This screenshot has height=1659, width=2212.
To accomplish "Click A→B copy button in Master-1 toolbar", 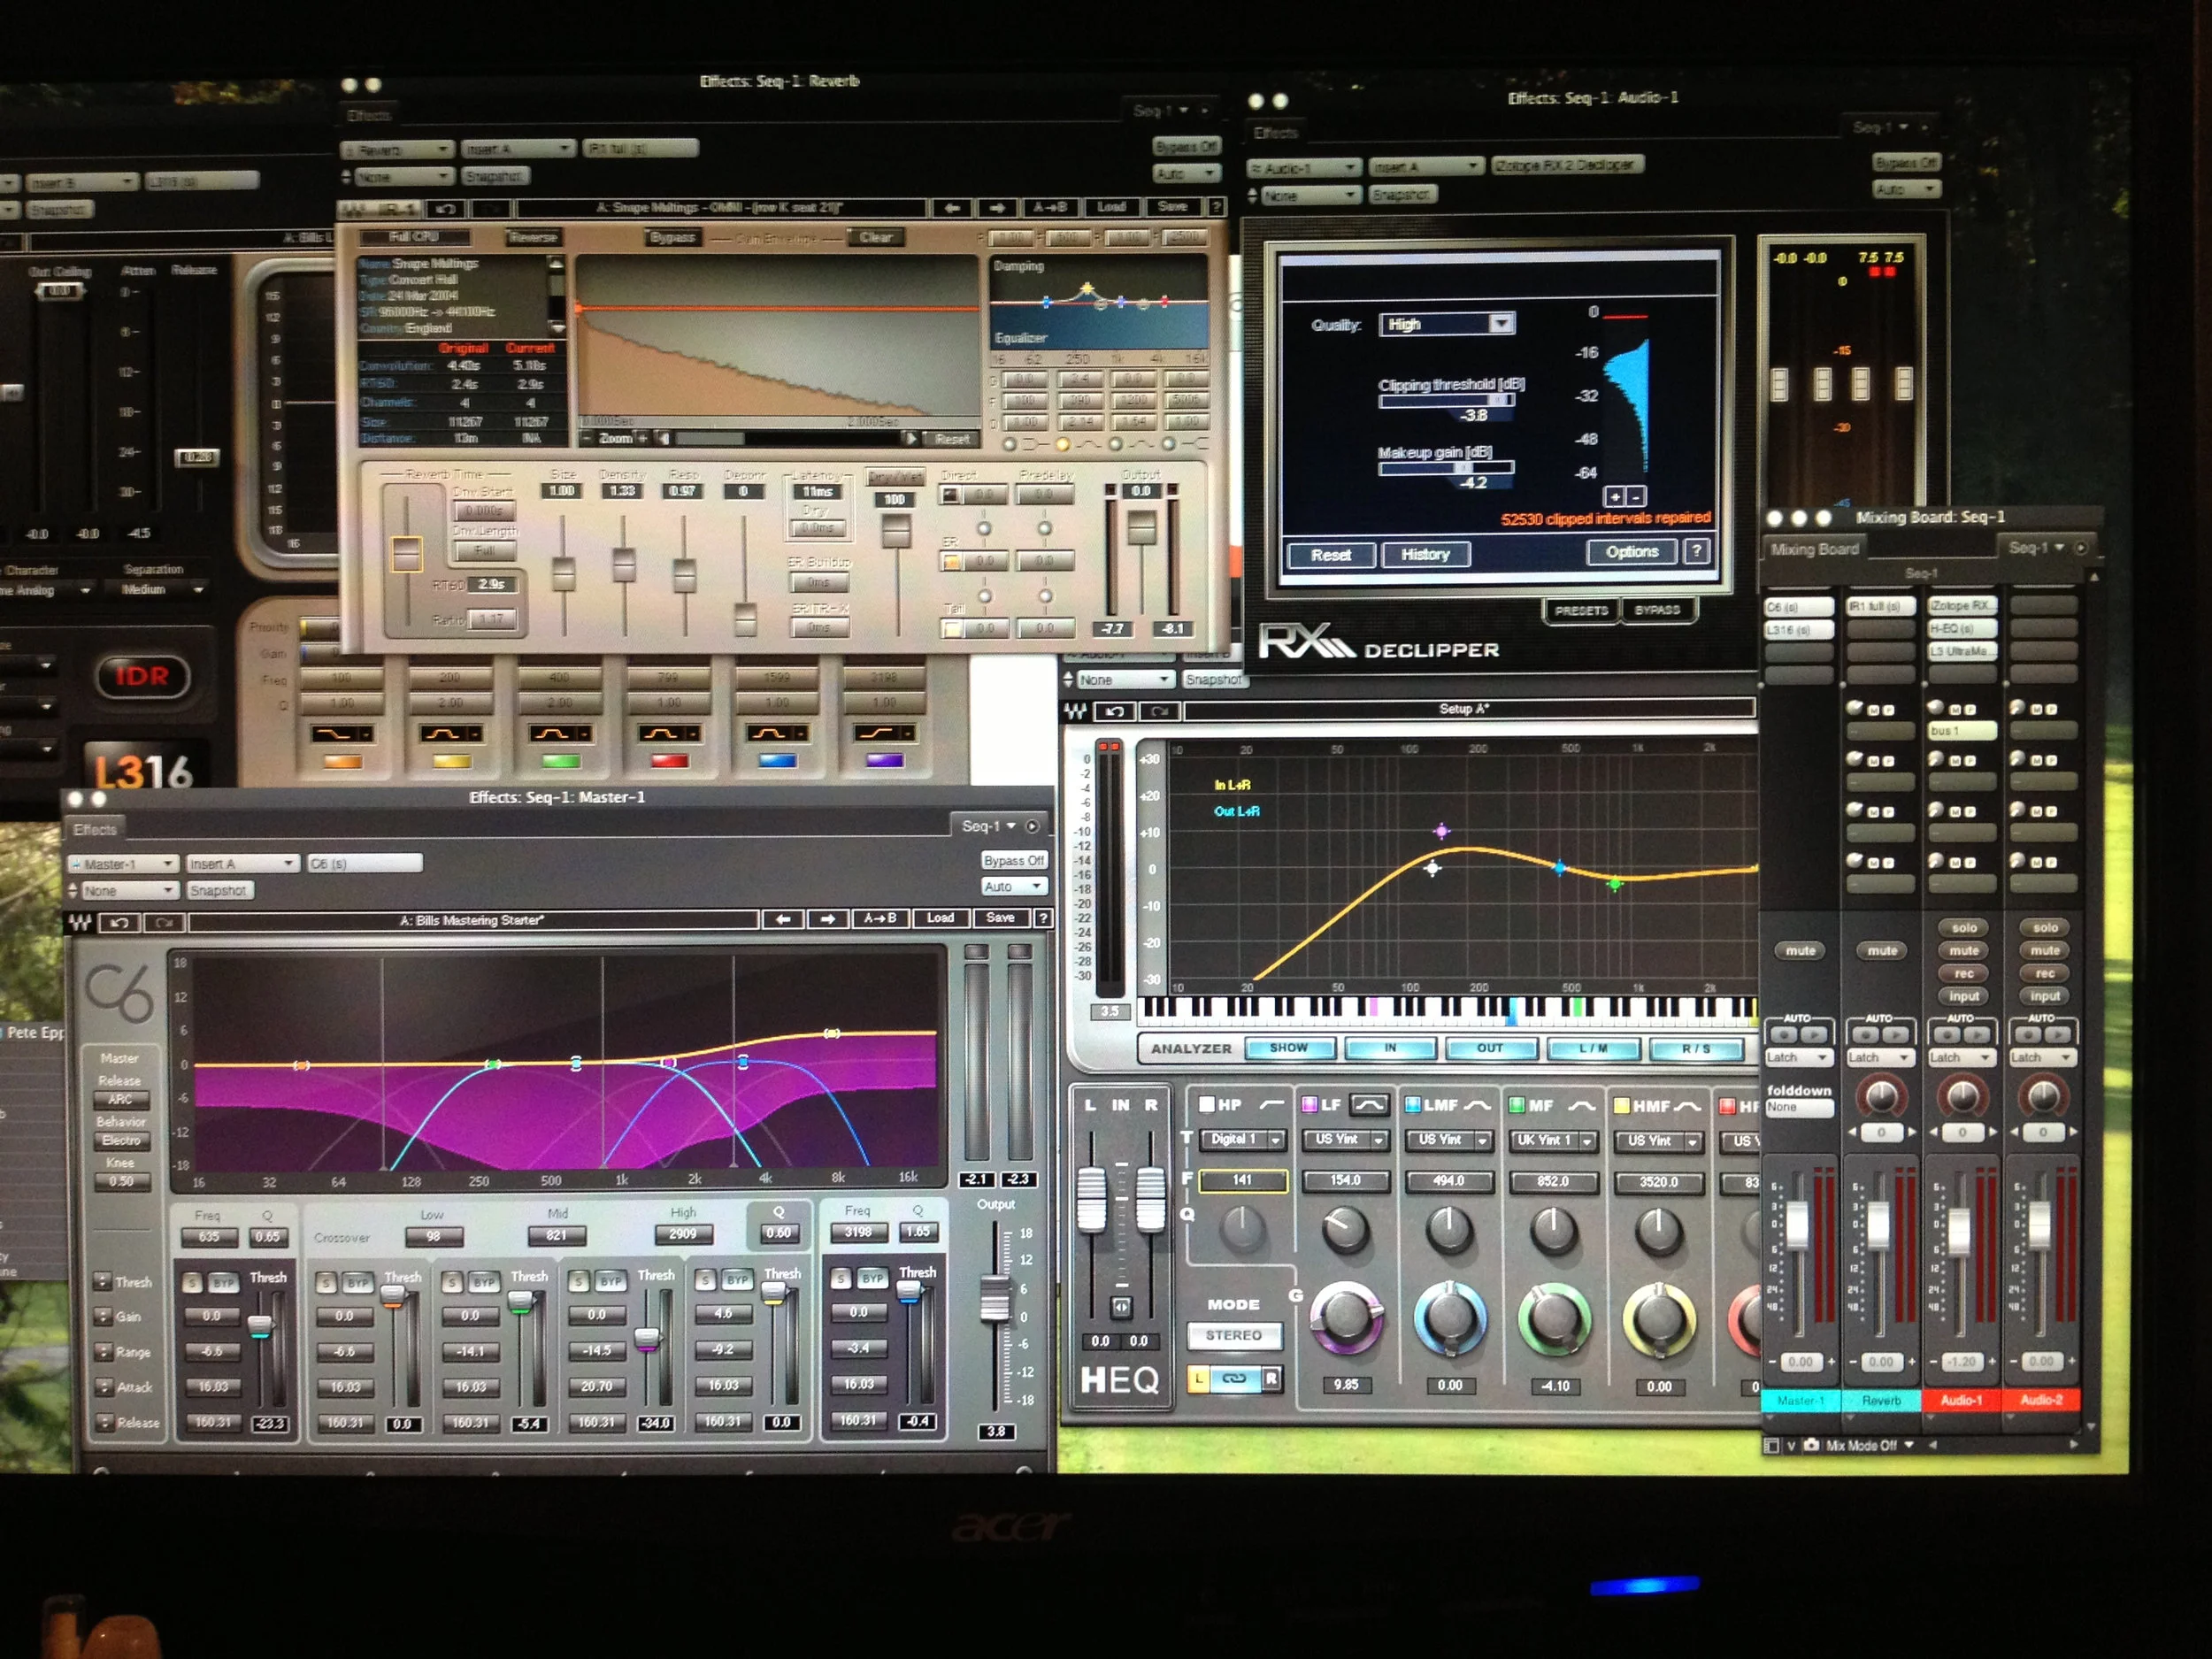I will [x=880, y=918].
